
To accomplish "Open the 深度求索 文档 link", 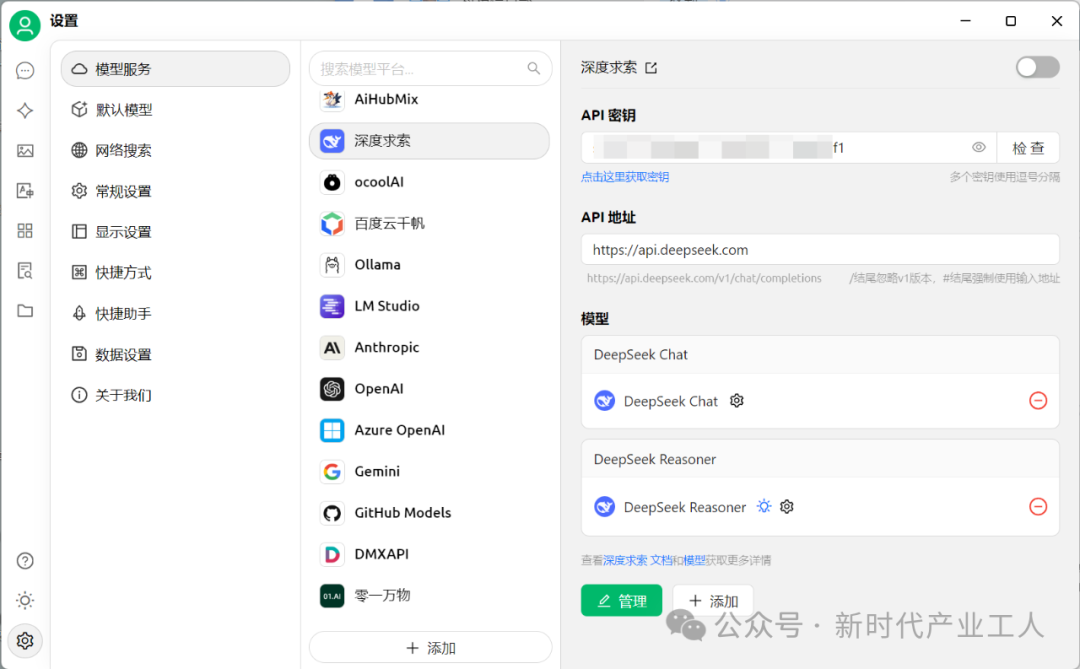I will point(638,560).
